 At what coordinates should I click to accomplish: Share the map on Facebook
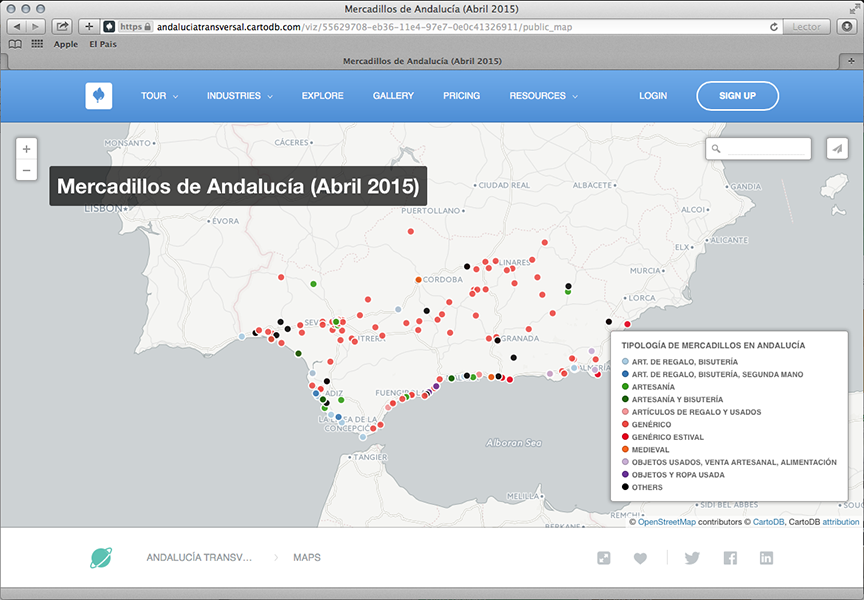730,558
